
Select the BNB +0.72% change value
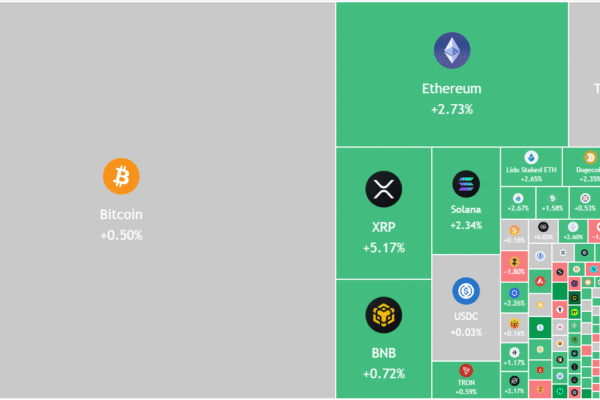pos(383,374)
